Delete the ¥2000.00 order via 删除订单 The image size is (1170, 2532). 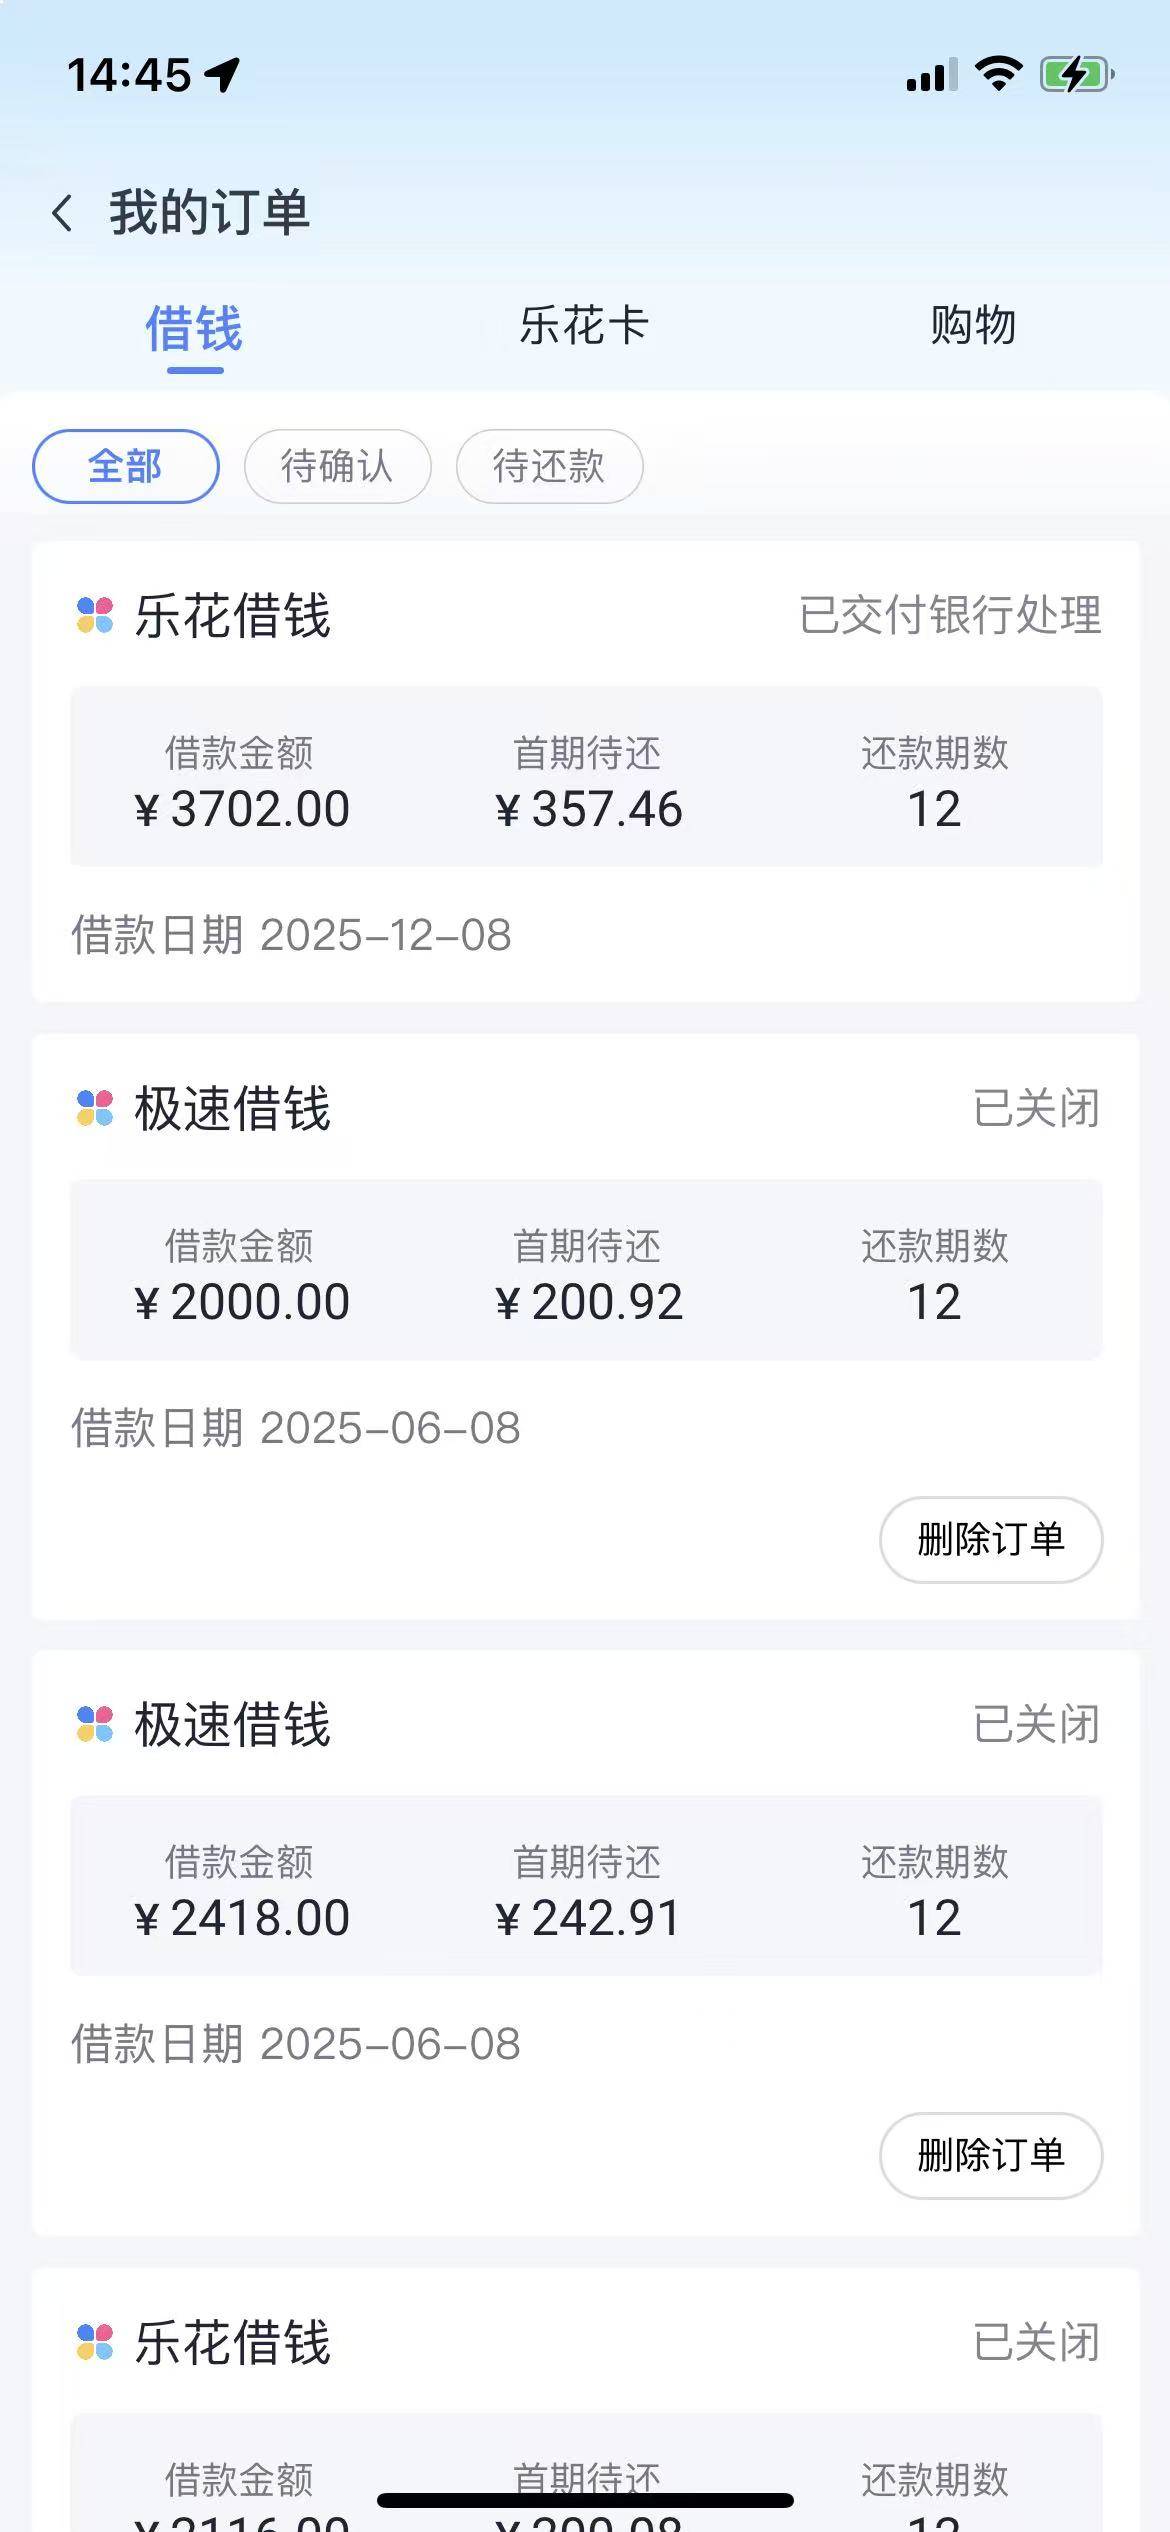click(990, 1539)
